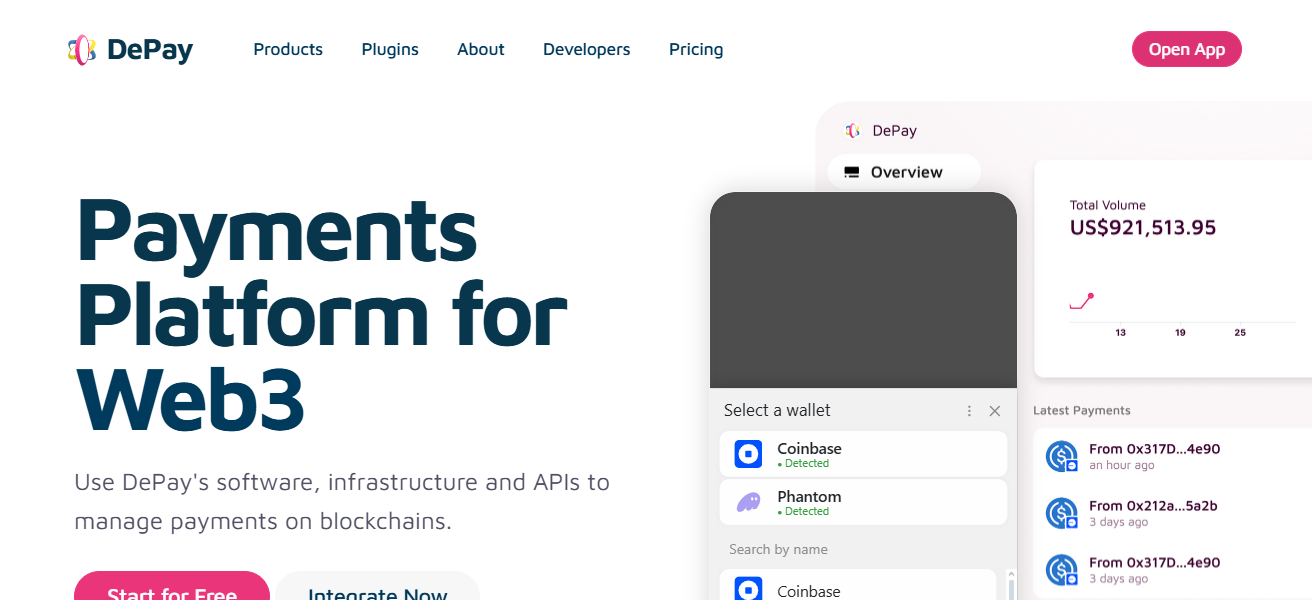Screen dimensions: 1312x600
Task: Click the Coinbase icon below the search field
Action: [x=748, y=590]
